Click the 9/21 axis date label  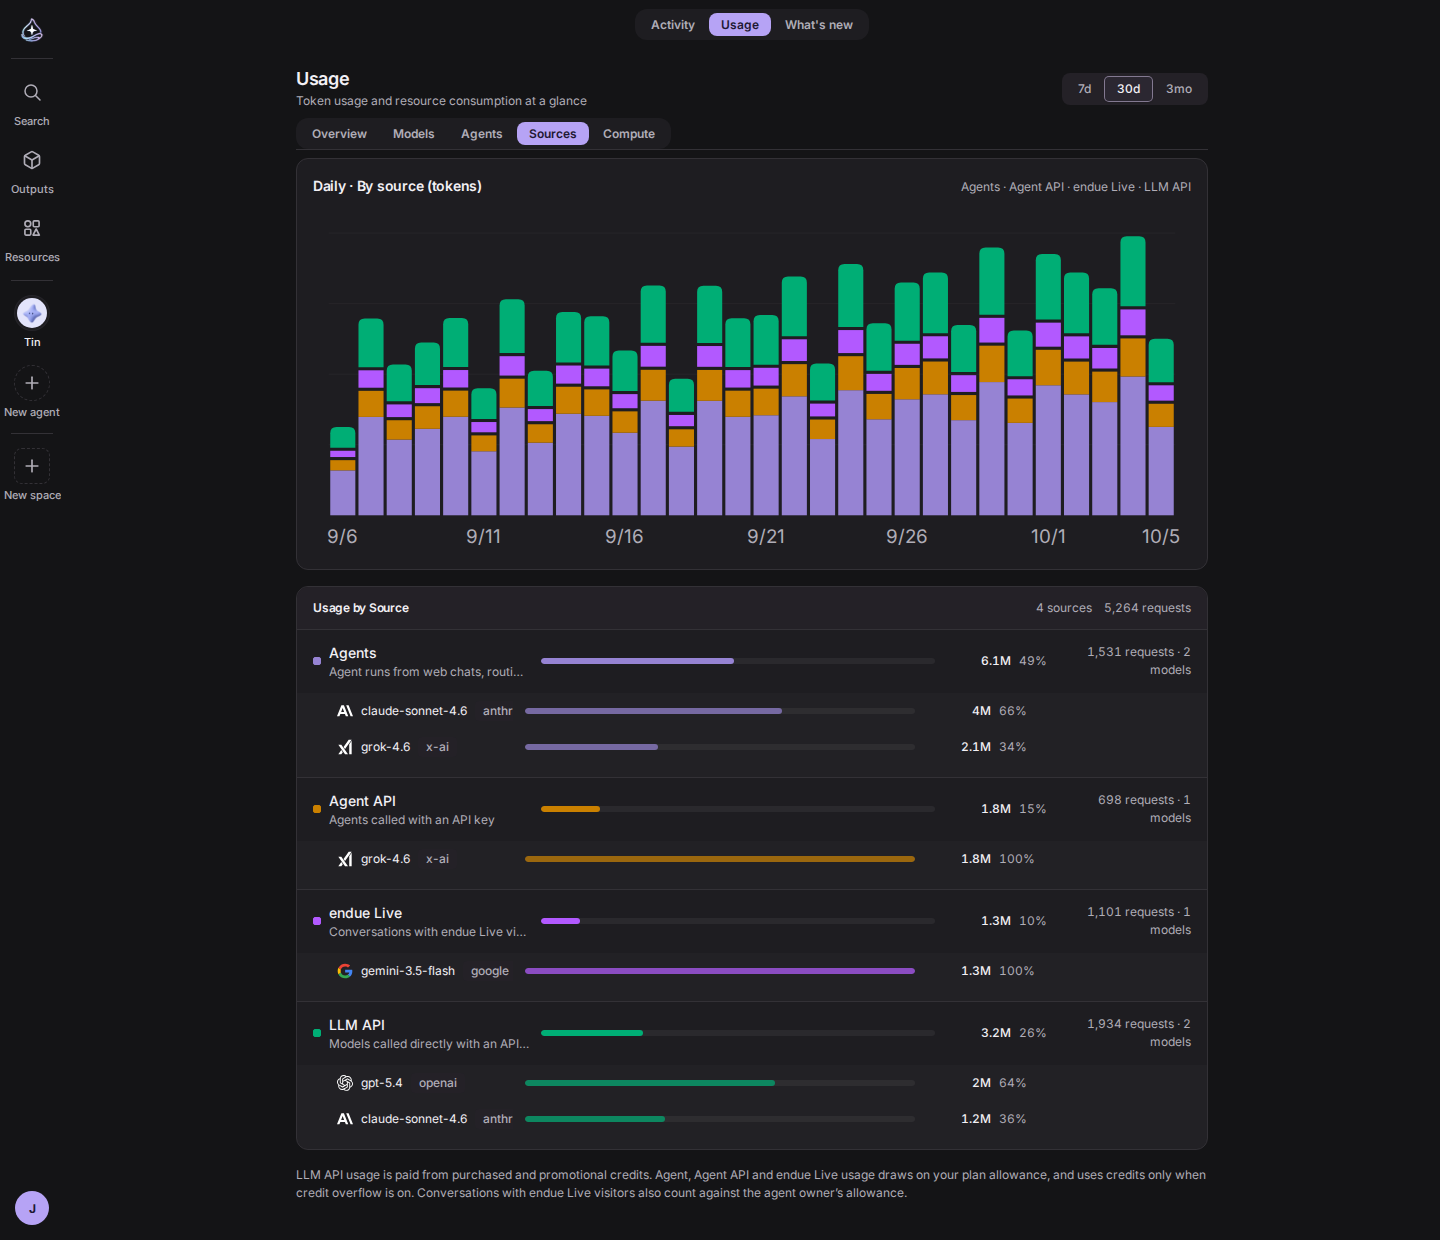766,537
